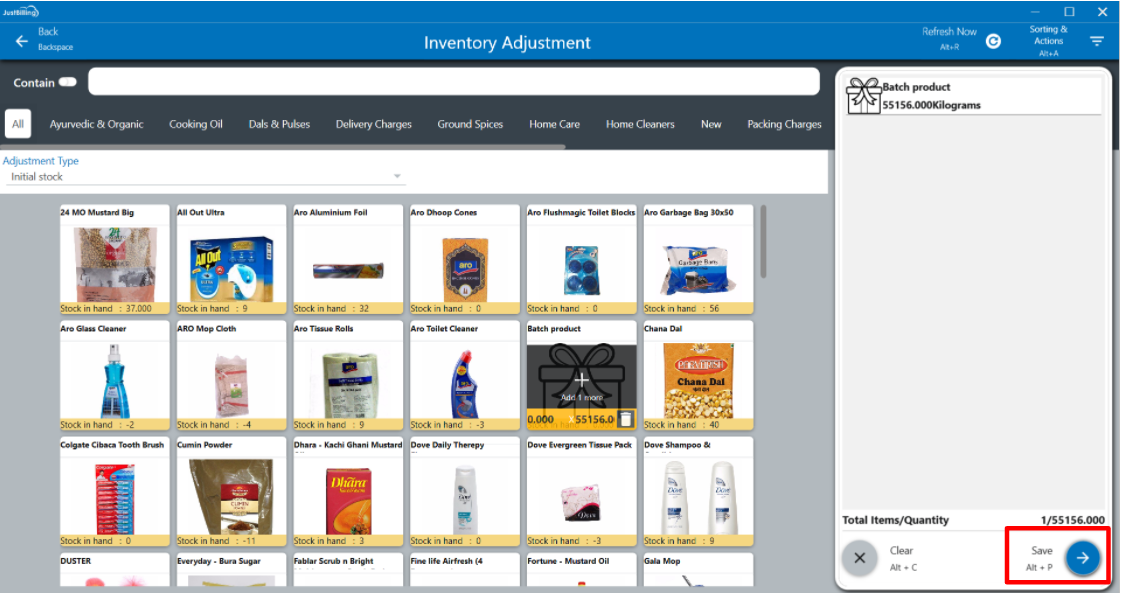
Task: Select the Cooking Oil category tab
Action: pyautogui.click(x=196, y=124)
